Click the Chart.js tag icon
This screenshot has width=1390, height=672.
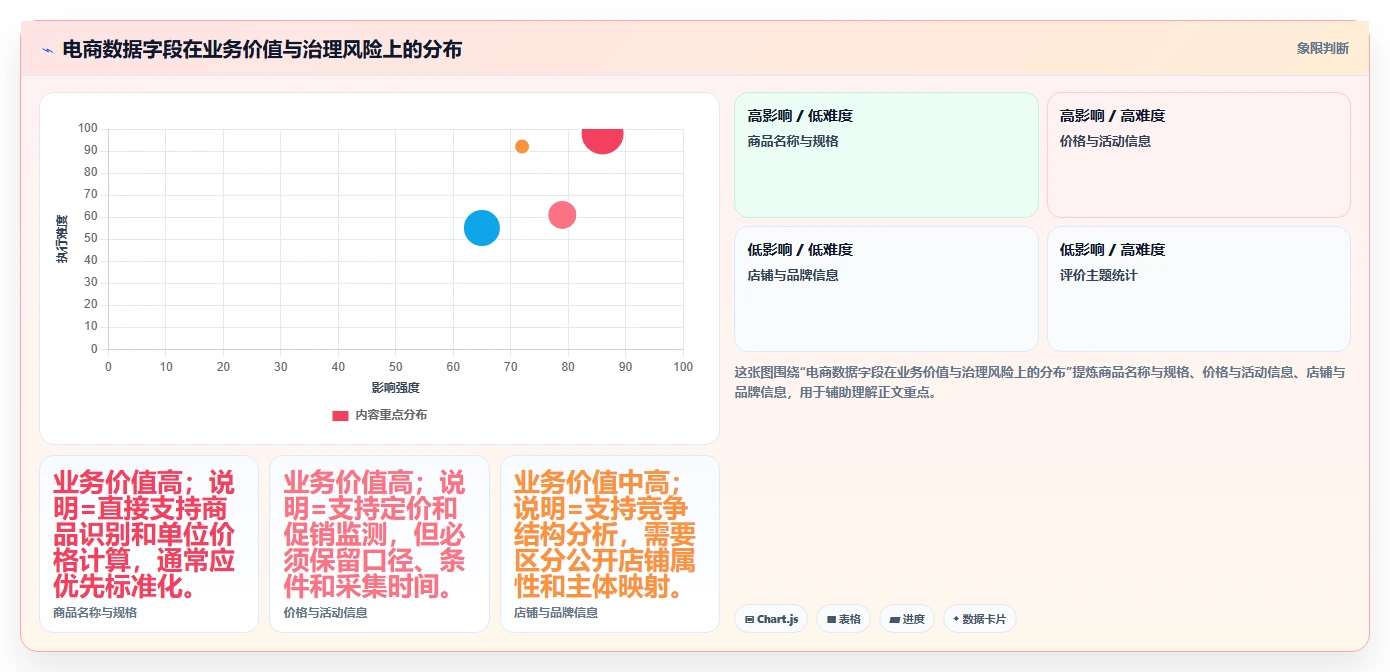(749, 620)
